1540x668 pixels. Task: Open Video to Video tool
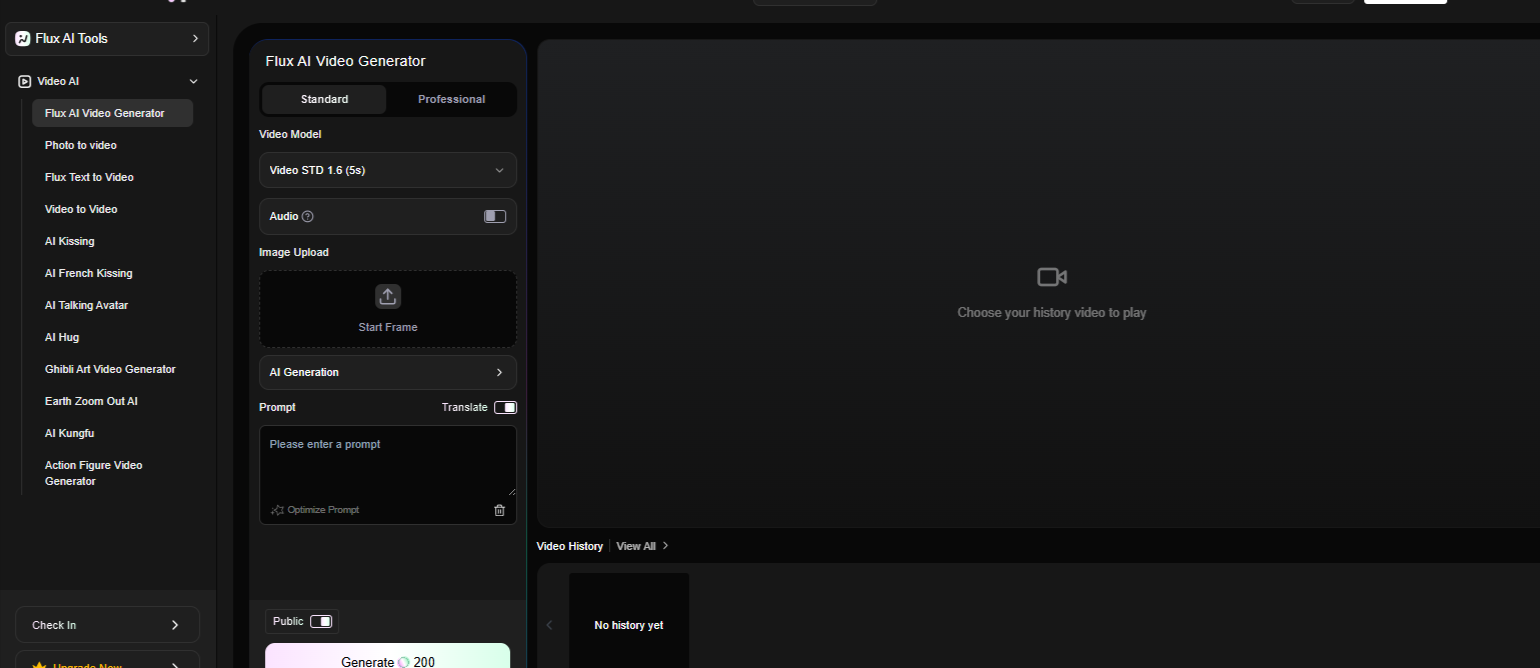point(81,209)
